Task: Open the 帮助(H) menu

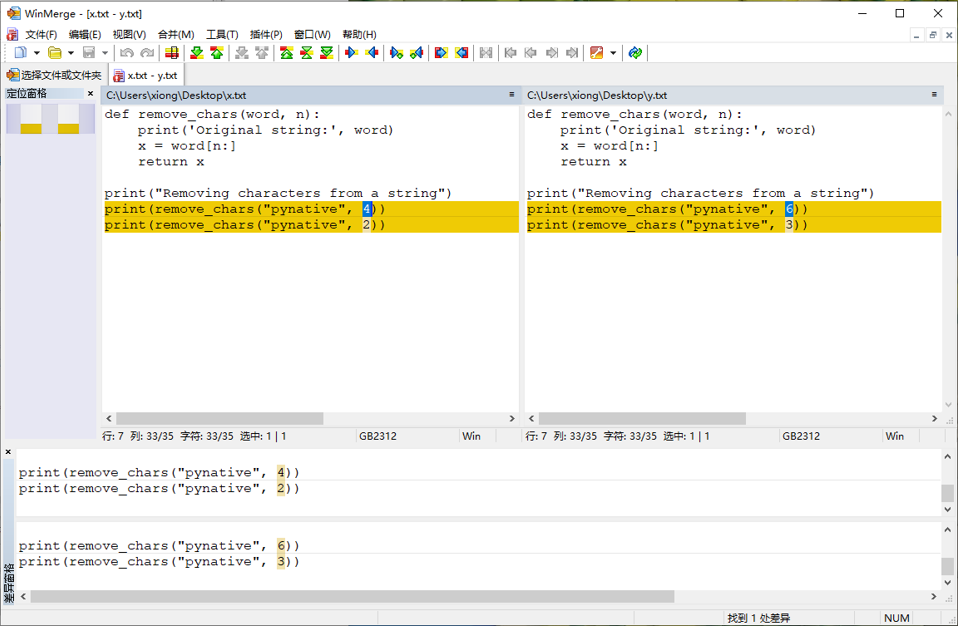Action: pyautogui.click(x=359, y=35)
